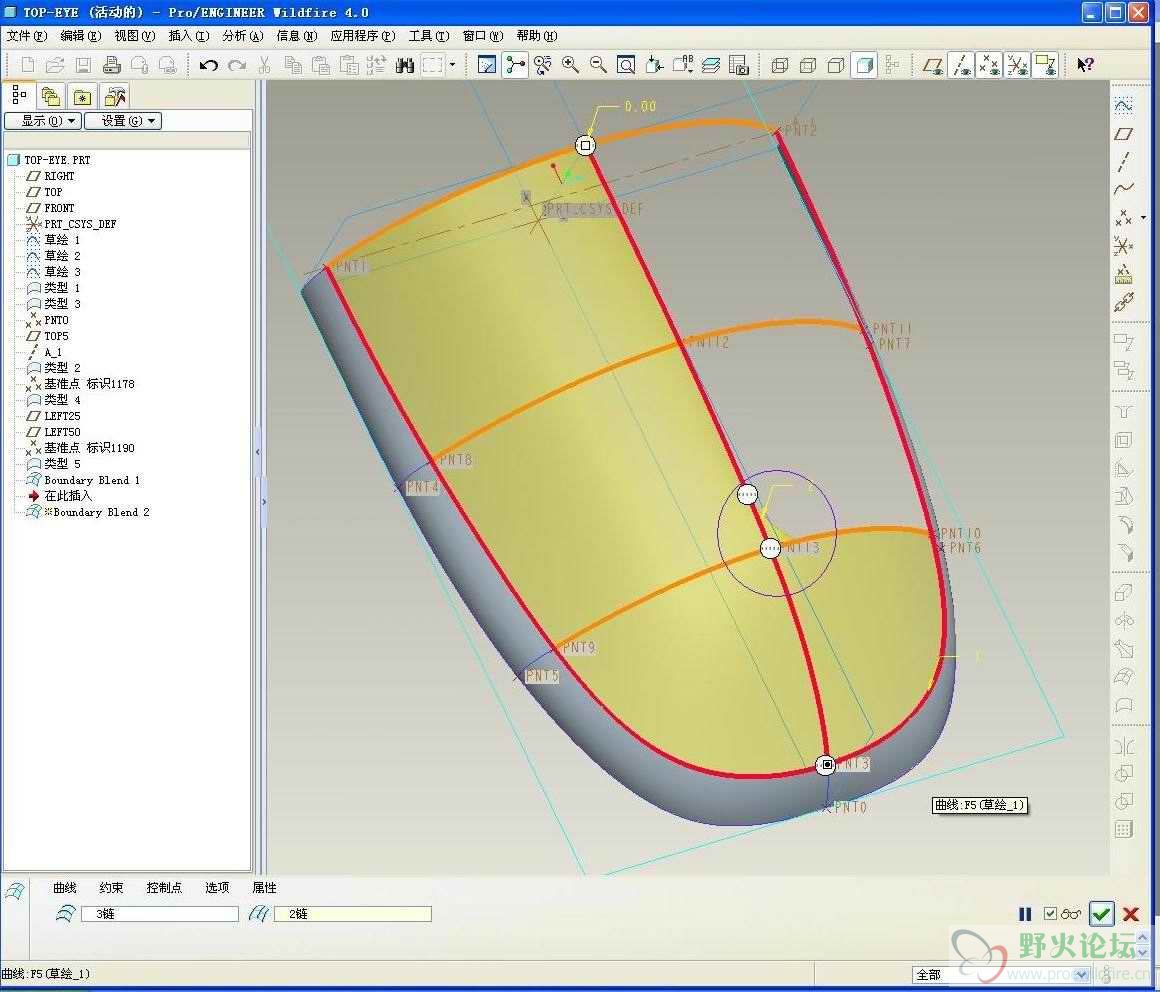Click the second direction collector showing 2链
This screenshot has height=992, width=1160.
tap(353, 914)
